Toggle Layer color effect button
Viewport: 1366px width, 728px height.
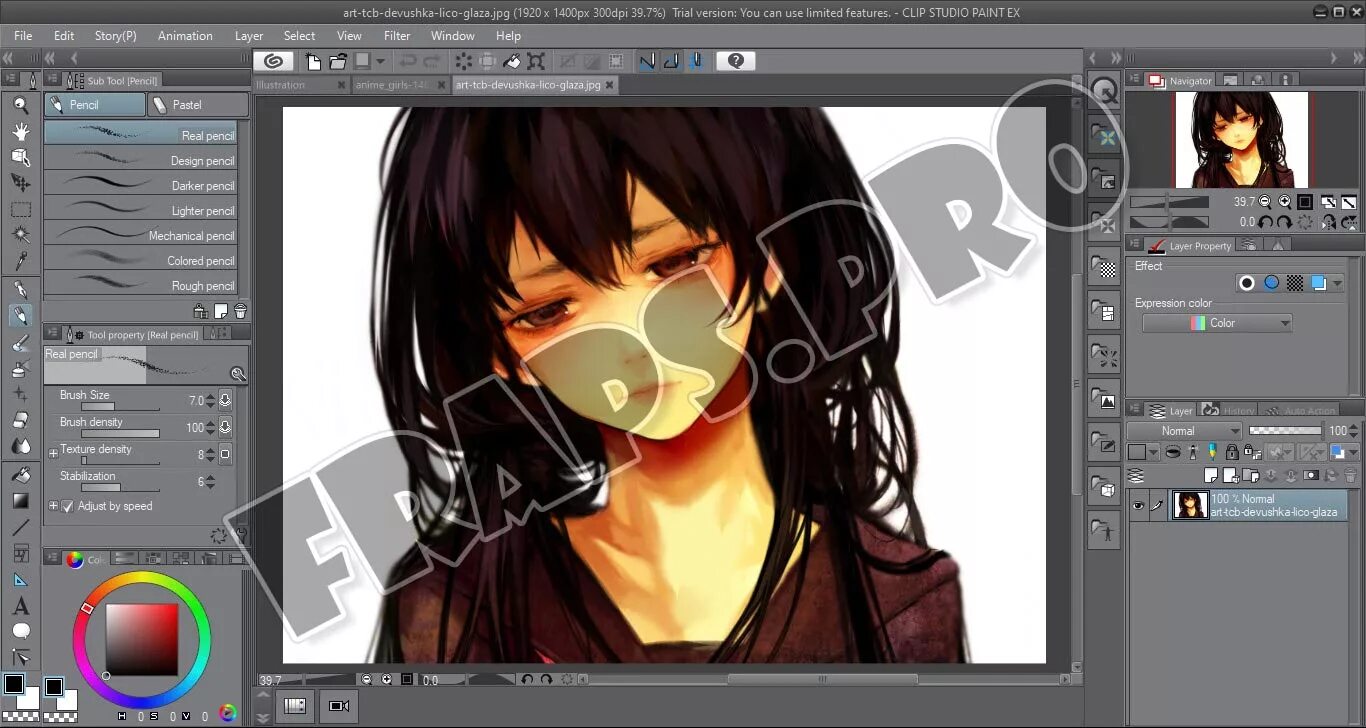pos(1319,284)
